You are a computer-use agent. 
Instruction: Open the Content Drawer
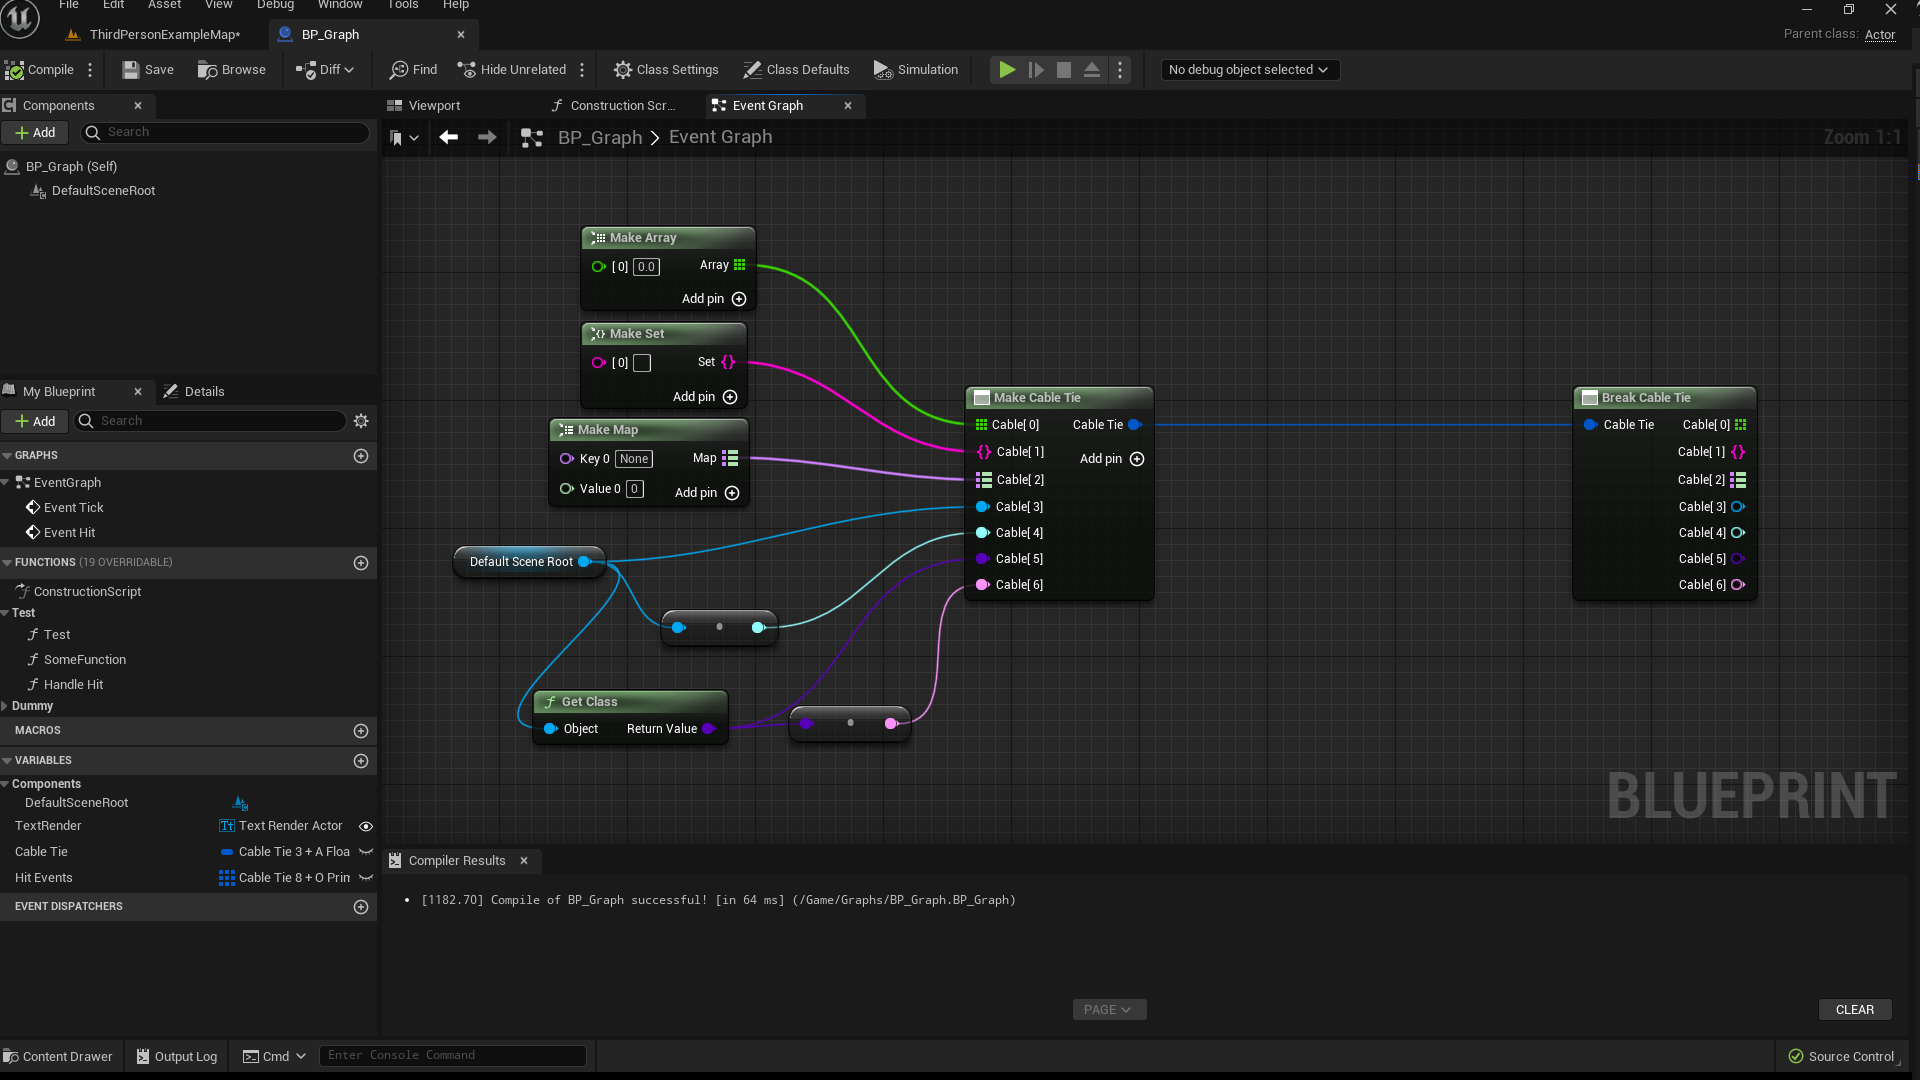(x=58, y=1056)
